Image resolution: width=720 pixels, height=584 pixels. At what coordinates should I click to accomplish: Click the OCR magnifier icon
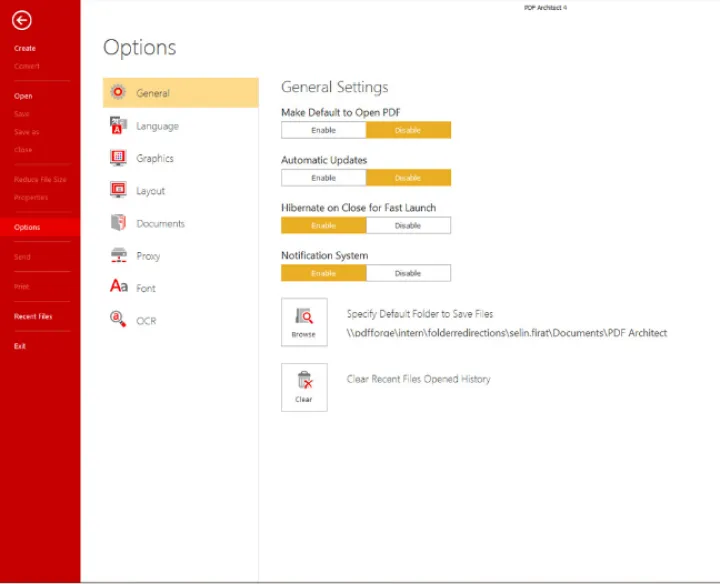pyautogui.click(x=118, y=319)
